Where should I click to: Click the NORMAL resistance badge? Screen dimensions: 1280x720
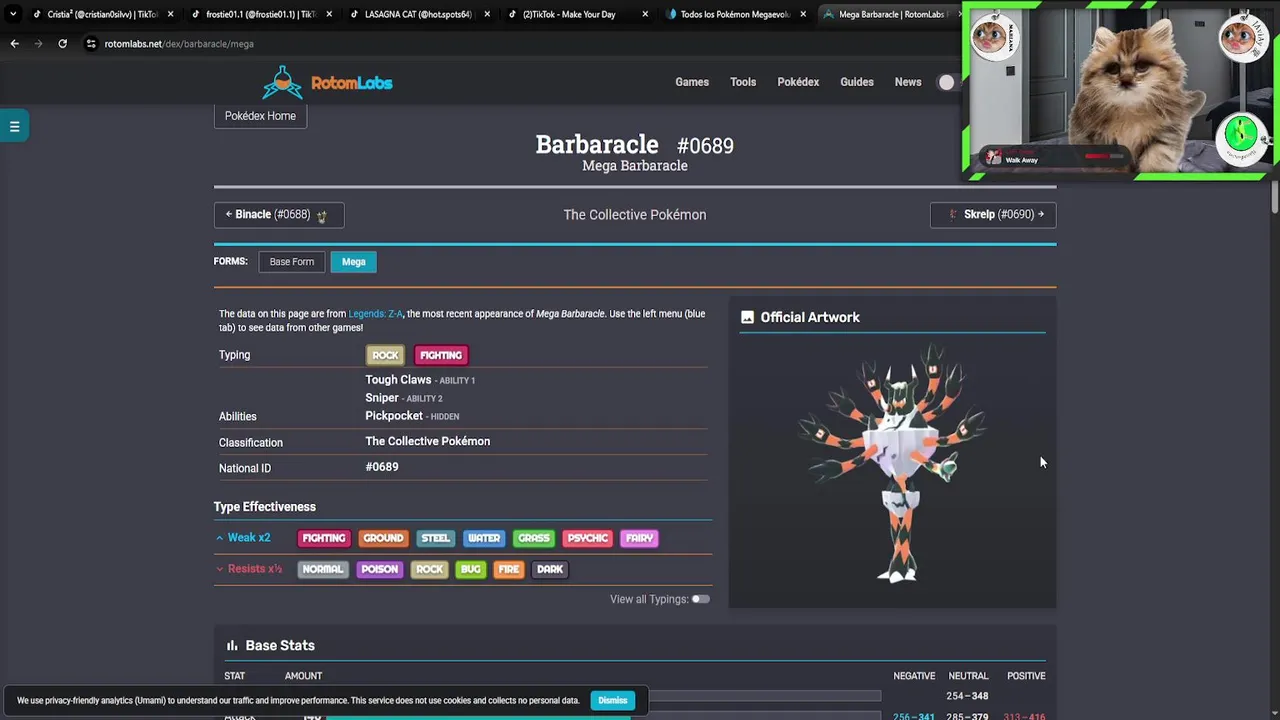[323, 569]
